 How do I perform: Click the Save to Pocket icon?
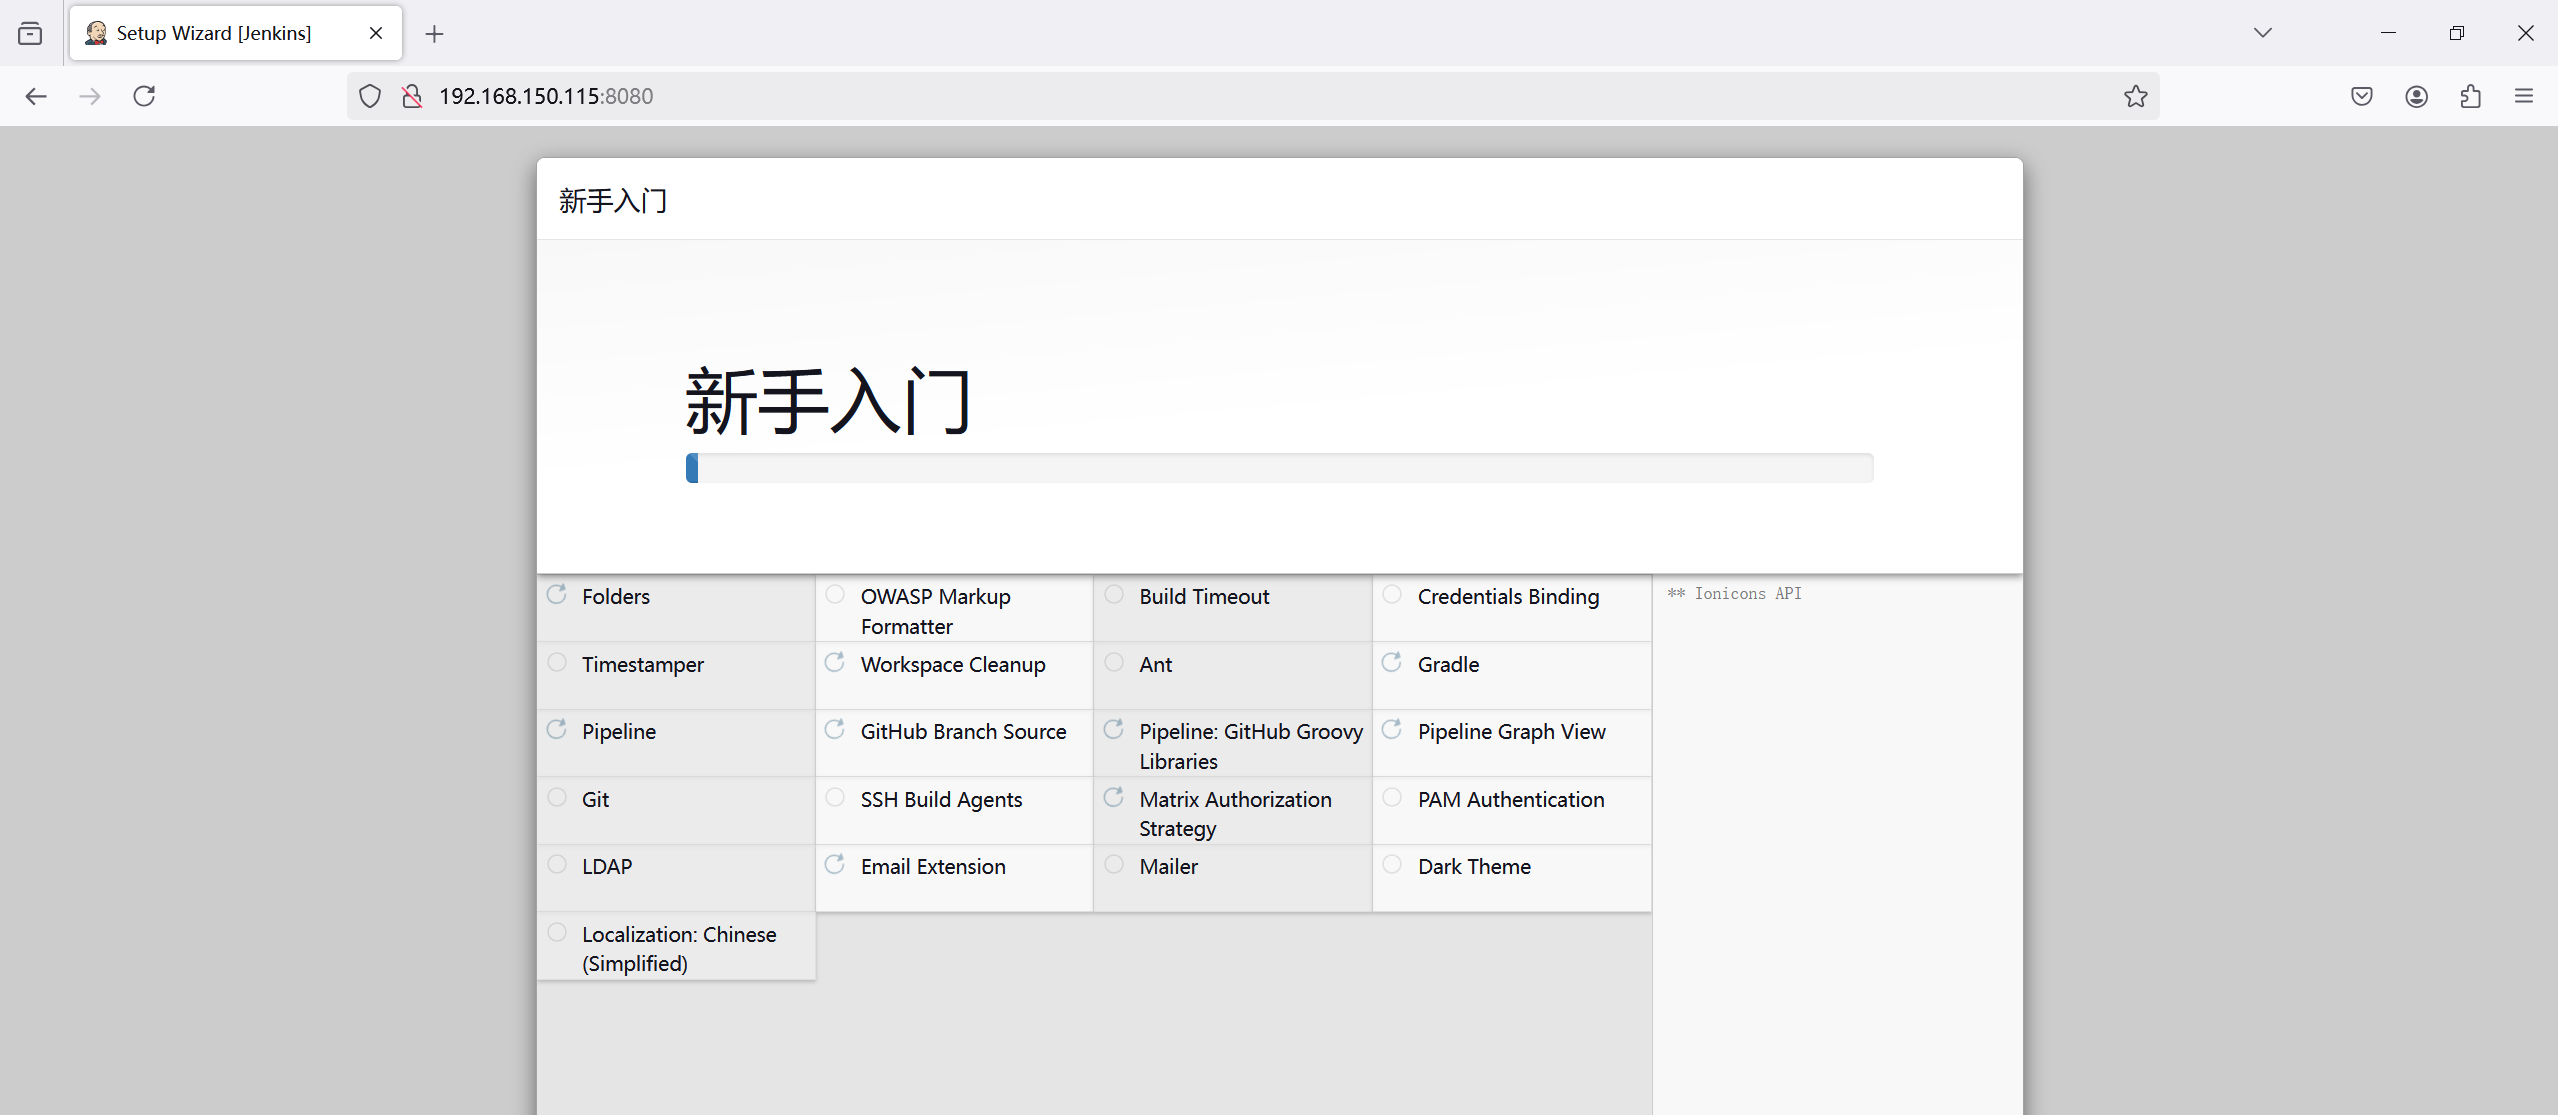click(2362, 96)
